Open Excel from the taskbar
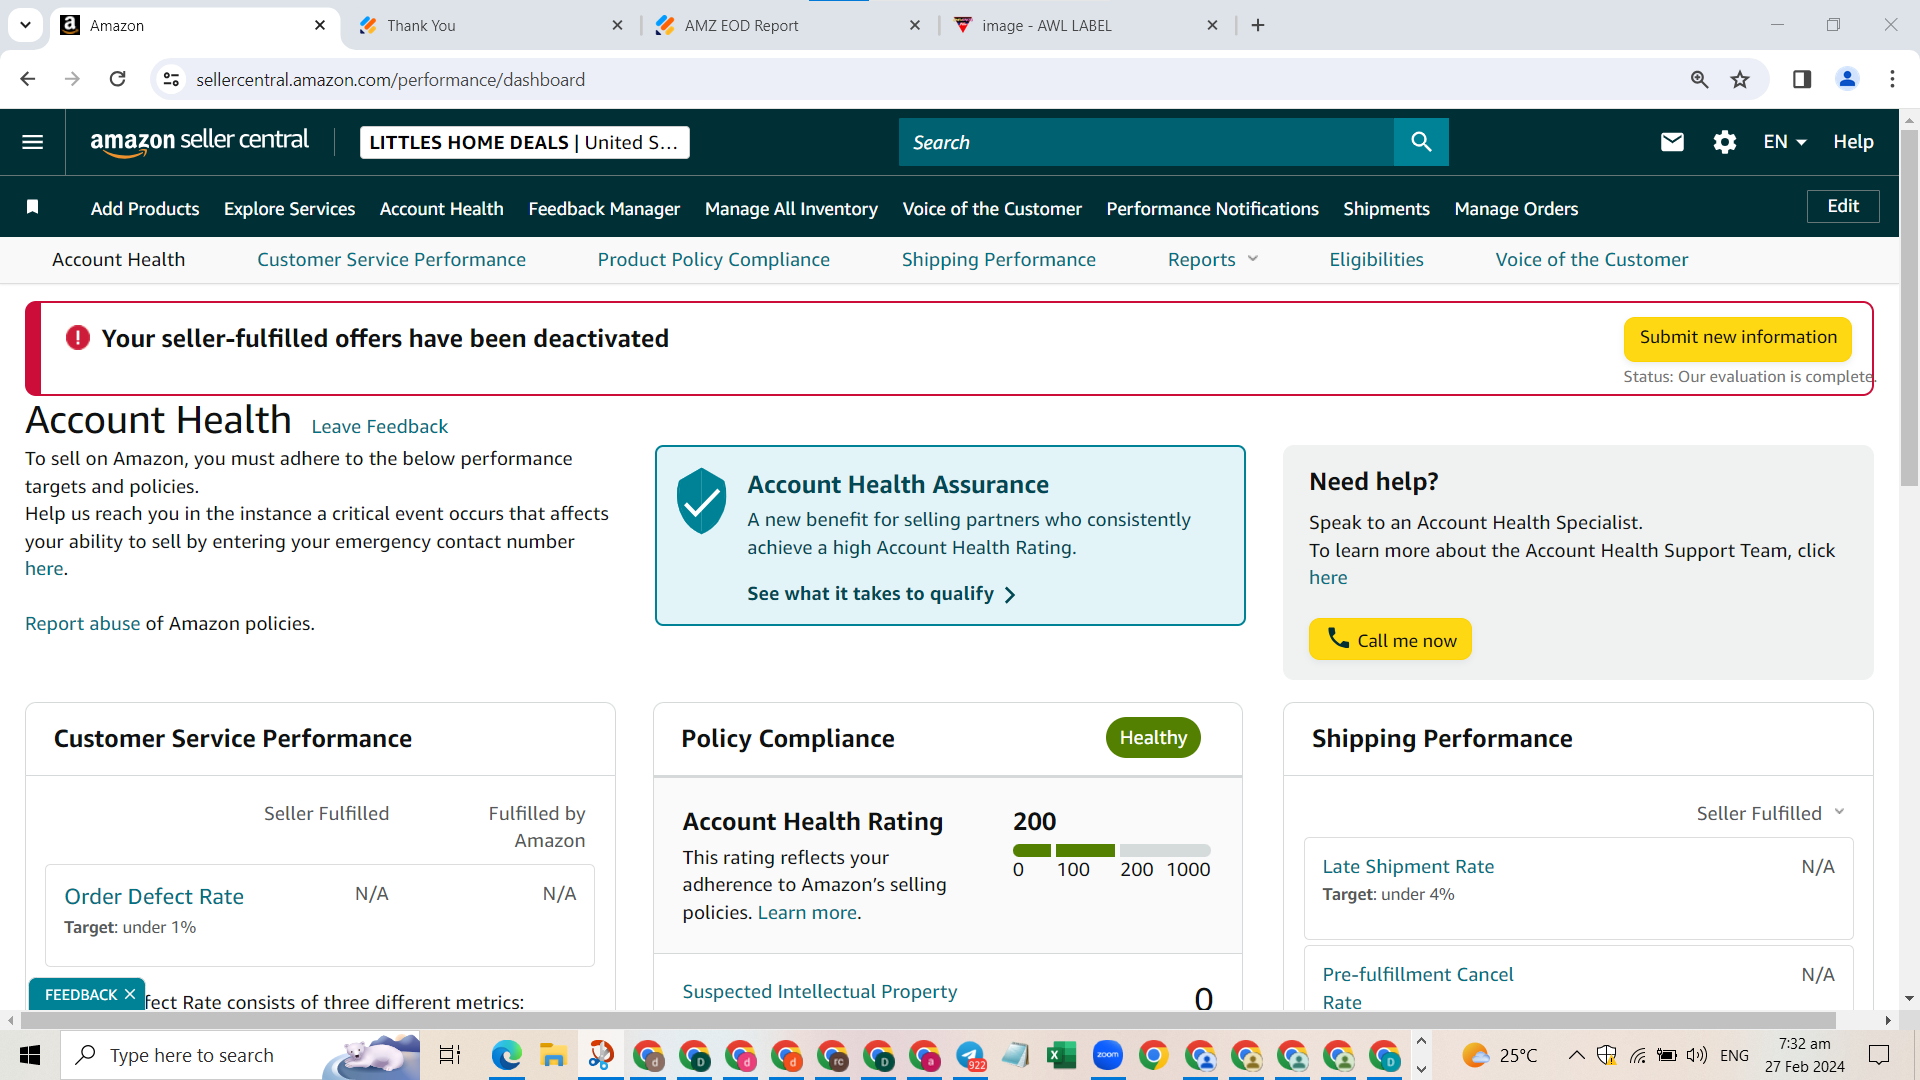 1061,1055
